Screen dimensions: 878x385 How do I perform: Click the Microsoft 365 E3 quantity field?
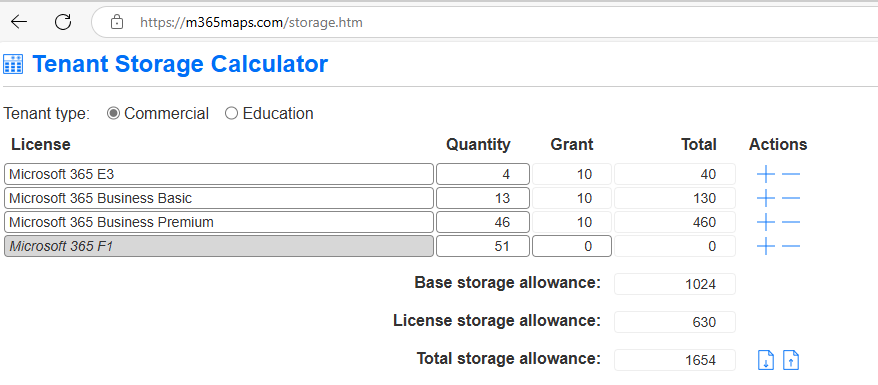[483, 174]
